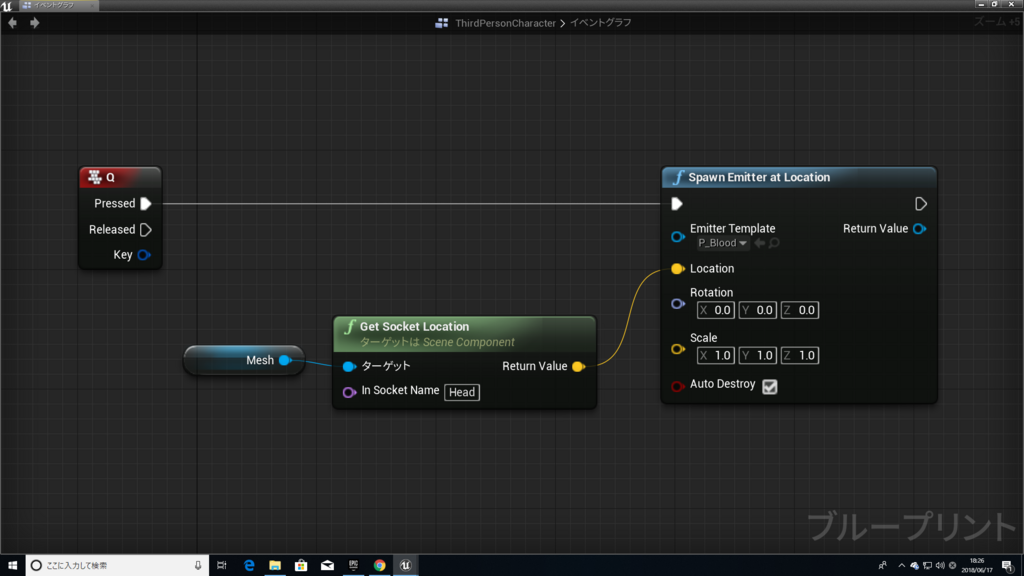Screen dimensions: 1024x576
Task: Click the ターゲット input pin on Get Socket Location
Action: [x=349, y=366]
